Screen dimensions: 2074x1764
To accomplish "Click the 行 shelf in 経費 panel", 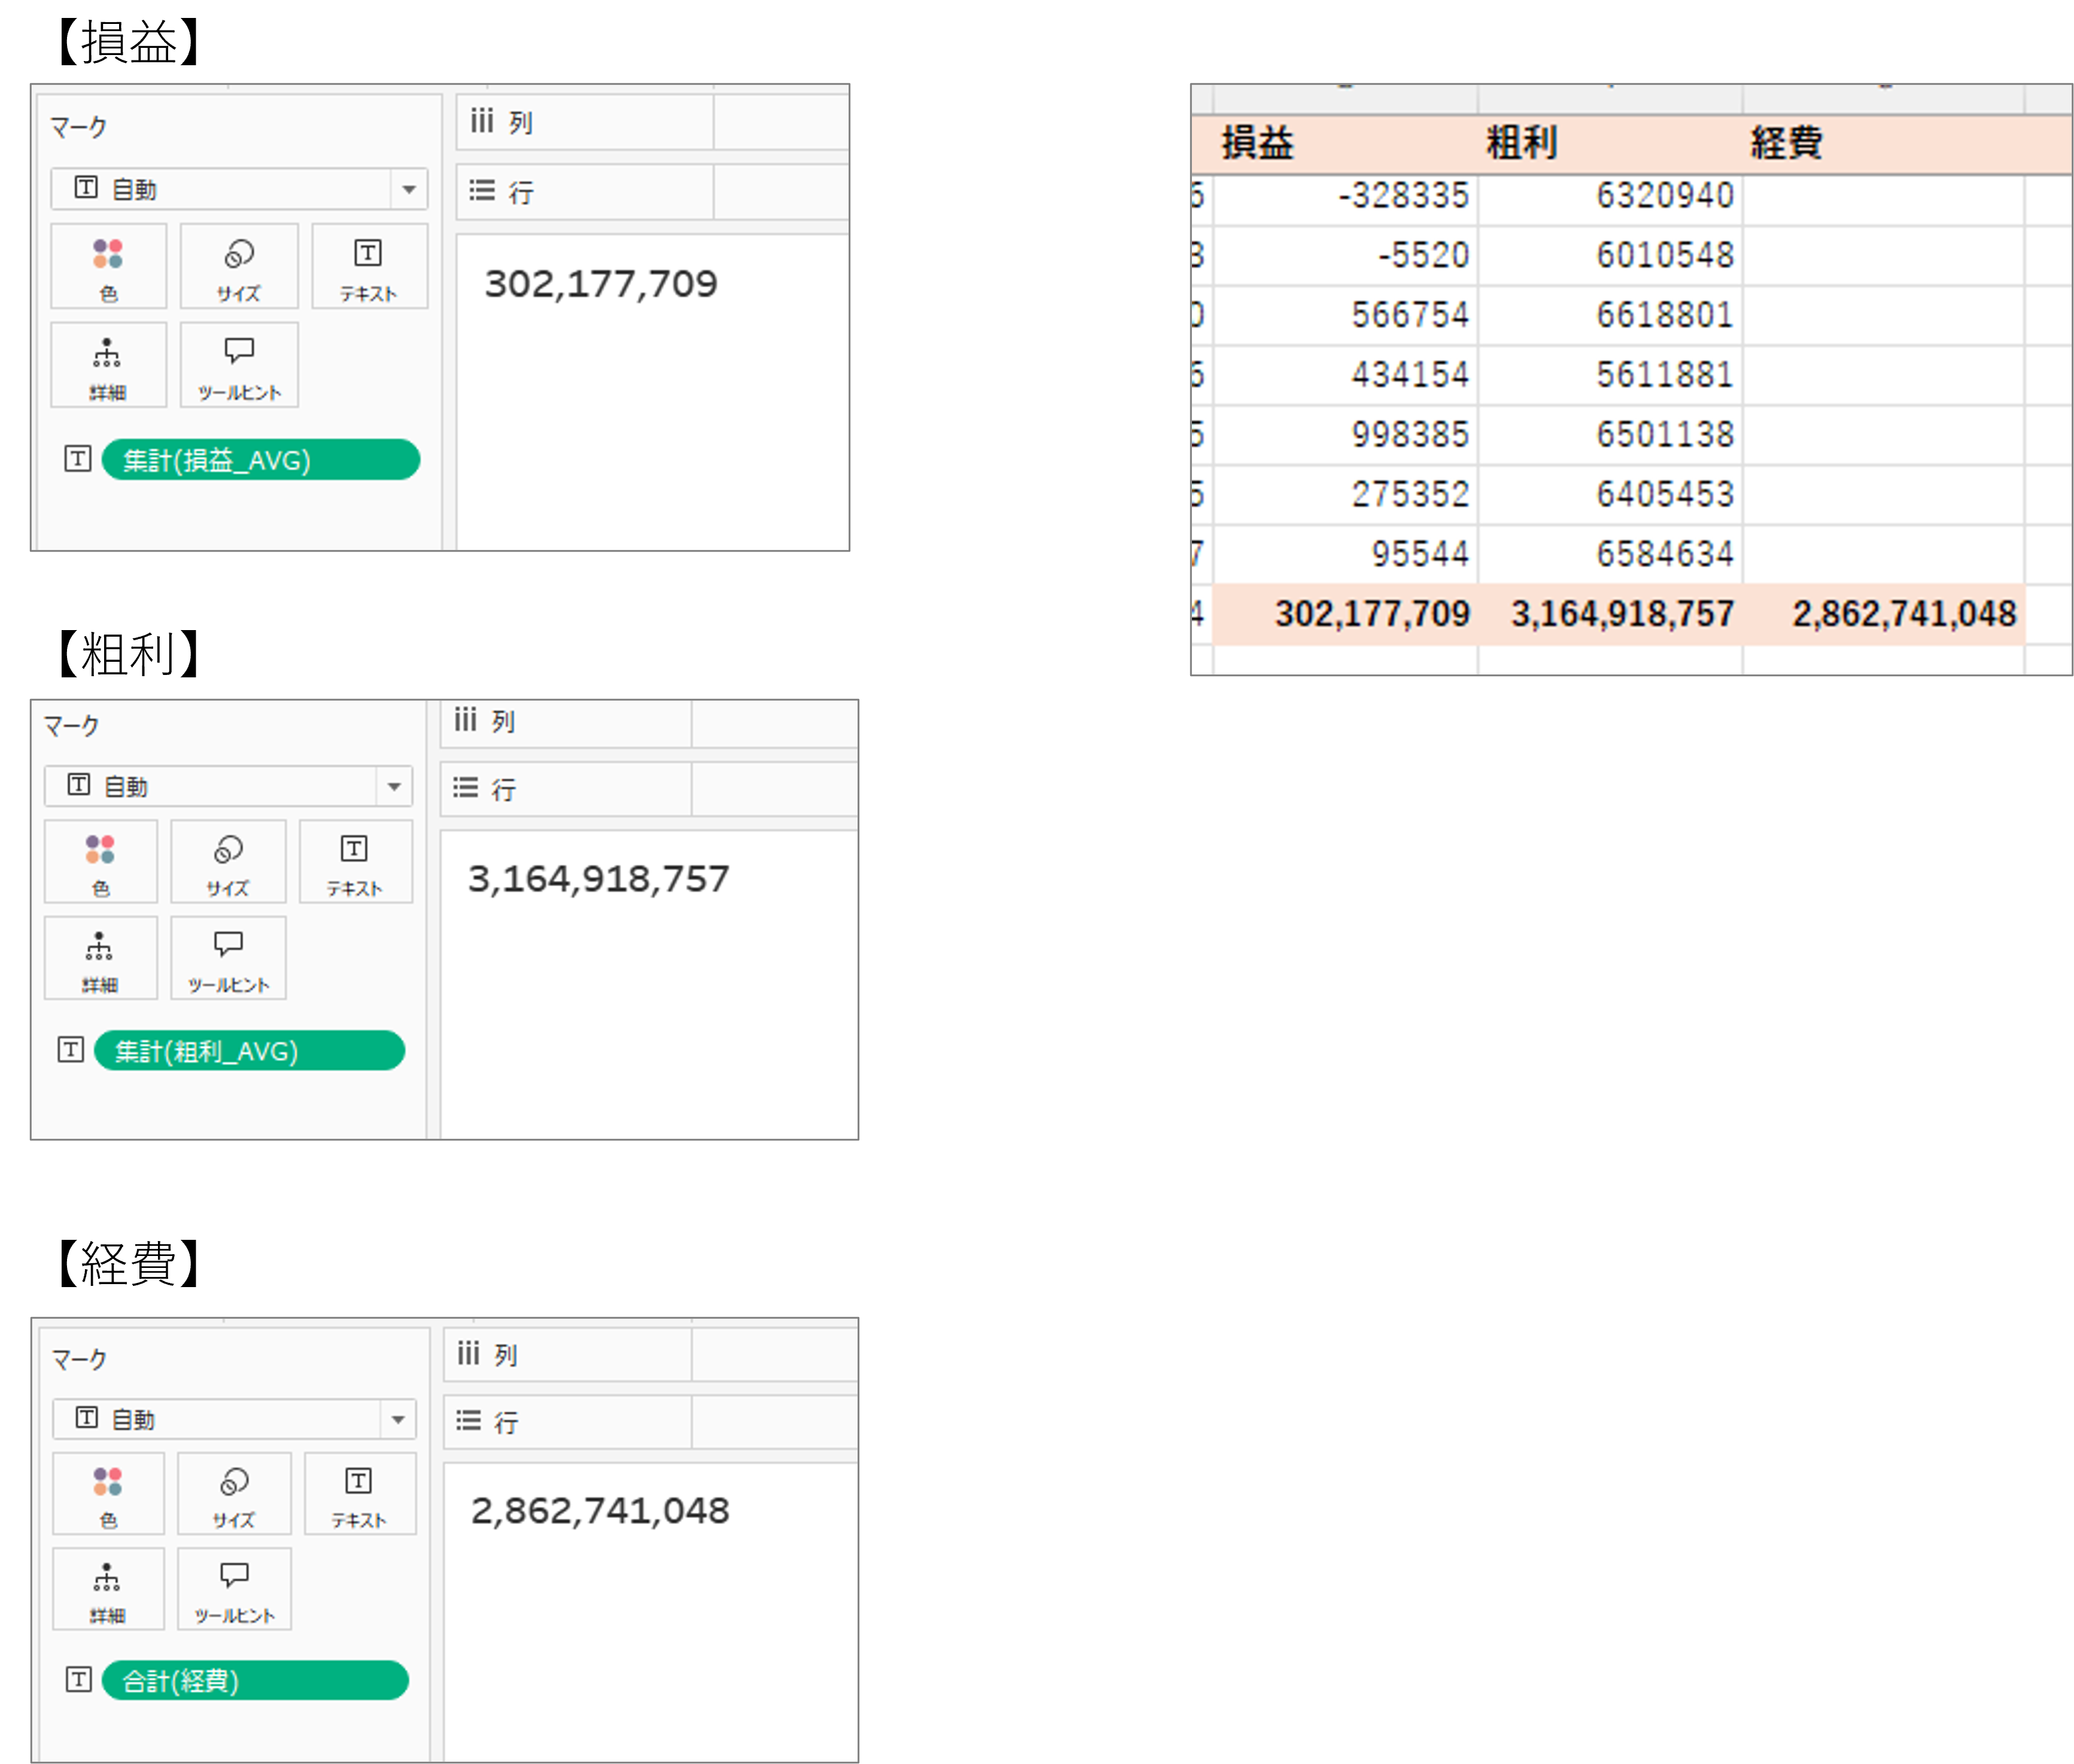I will pyautogui.click(x=651, y=1421).
